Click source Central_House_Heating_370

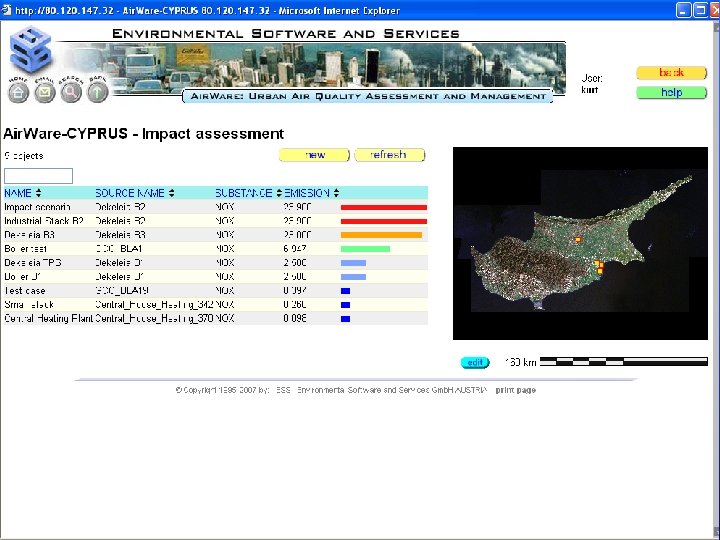(x=154, y=318)
